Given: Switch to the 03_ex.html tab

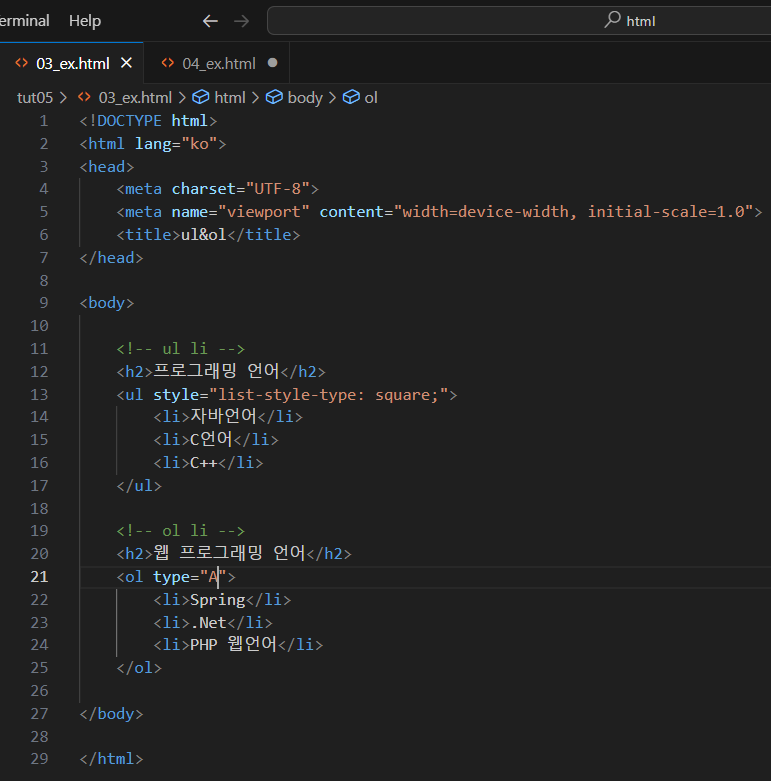Looking at the screenshot, I should [73, 63].
